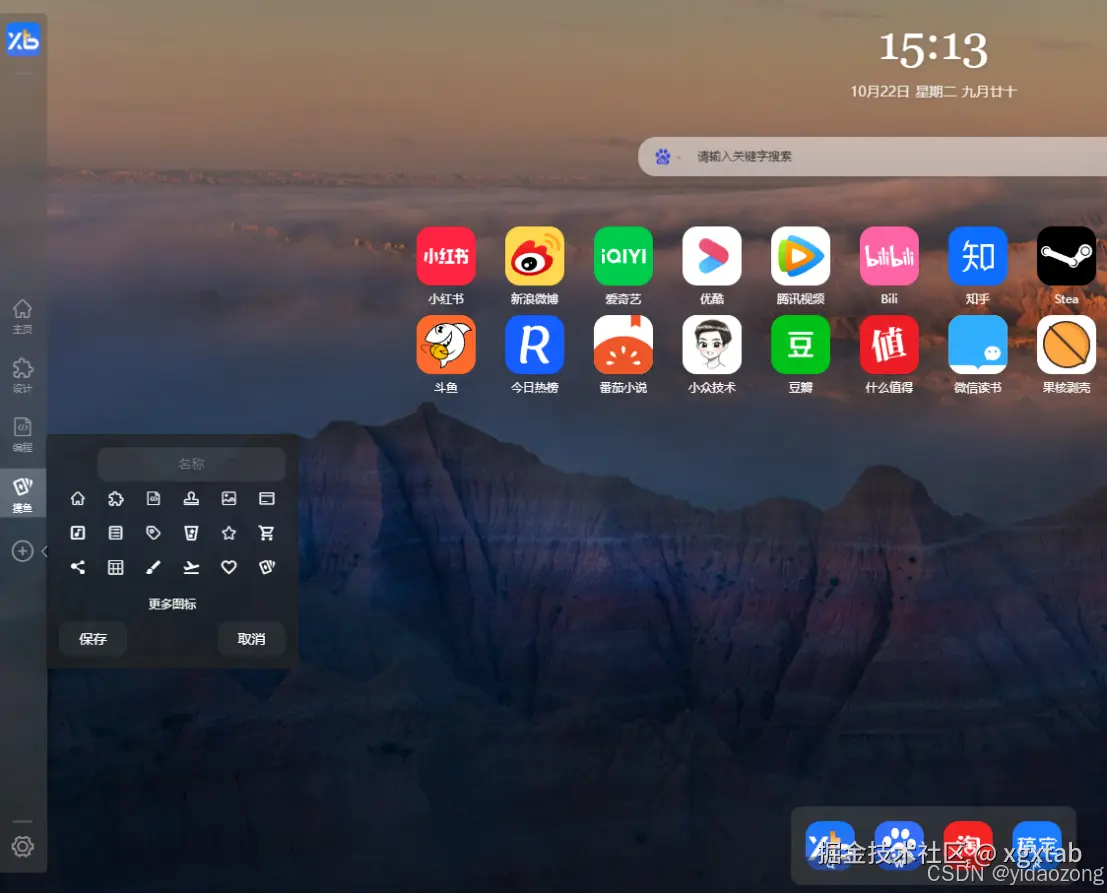
Task: Choose the shopping cart icon in picker
Action: [267, 533]
